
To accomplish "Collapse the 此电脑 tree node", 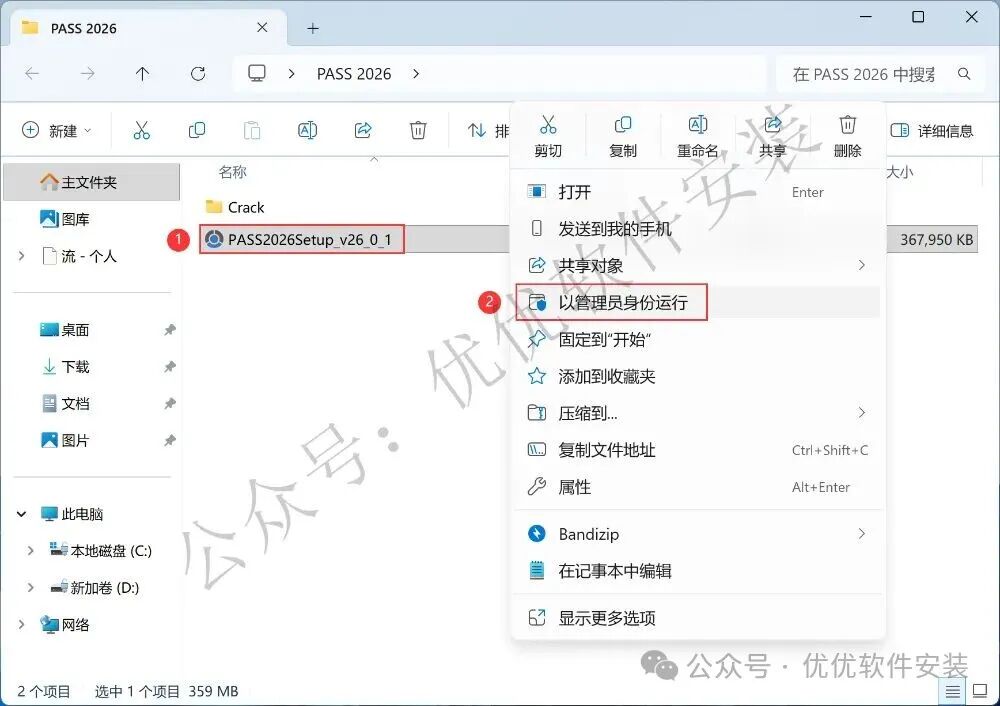I will tap(22, 513).
